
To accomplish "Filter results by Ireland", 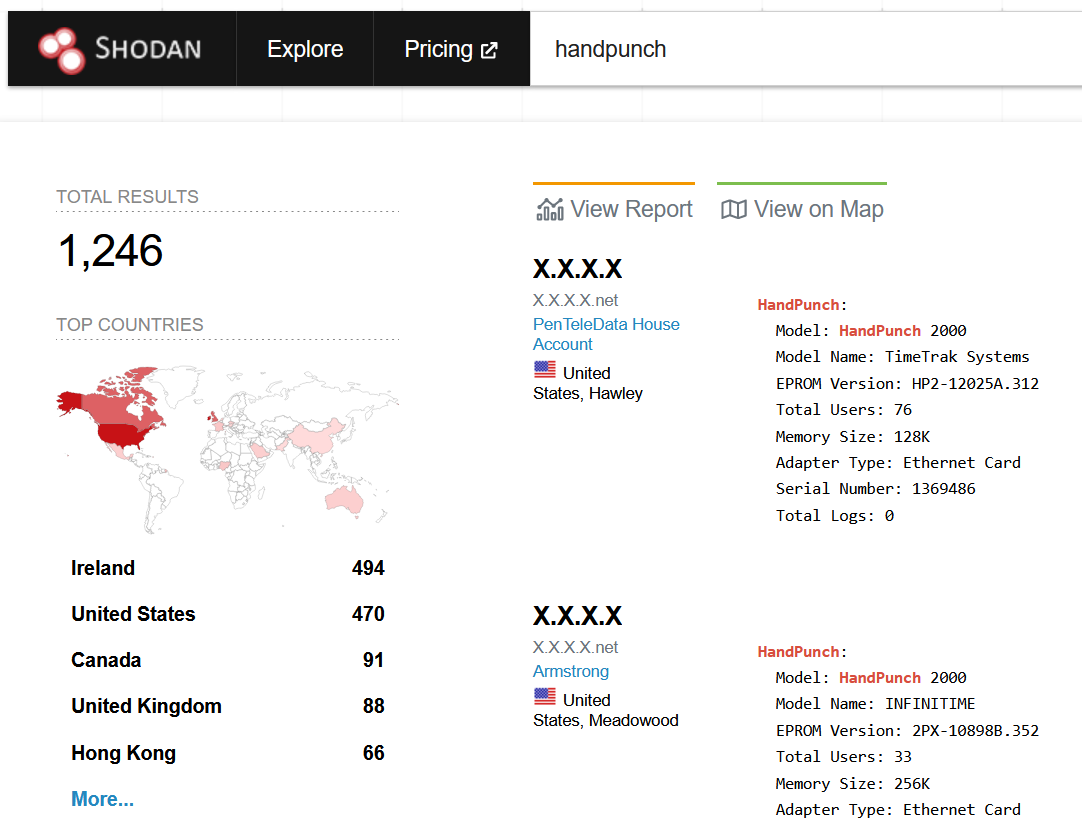I will [103, 568].
